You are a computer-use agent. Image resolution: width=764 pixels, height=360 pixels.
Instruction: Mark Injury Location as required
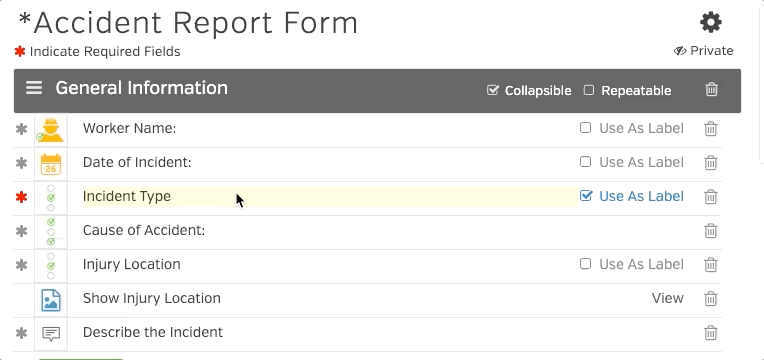(x=21, y=265)
